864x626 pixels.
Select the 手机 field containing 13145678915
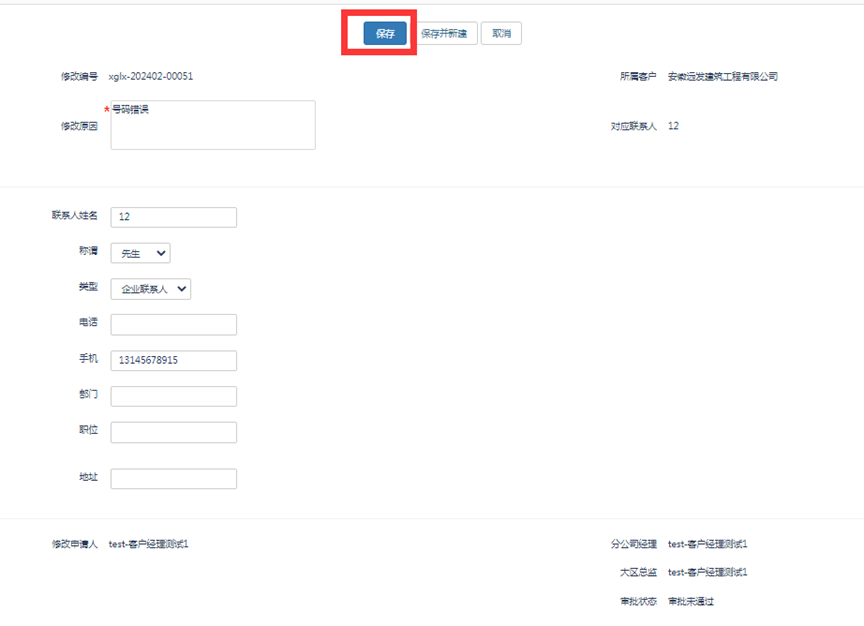[173, 360]
